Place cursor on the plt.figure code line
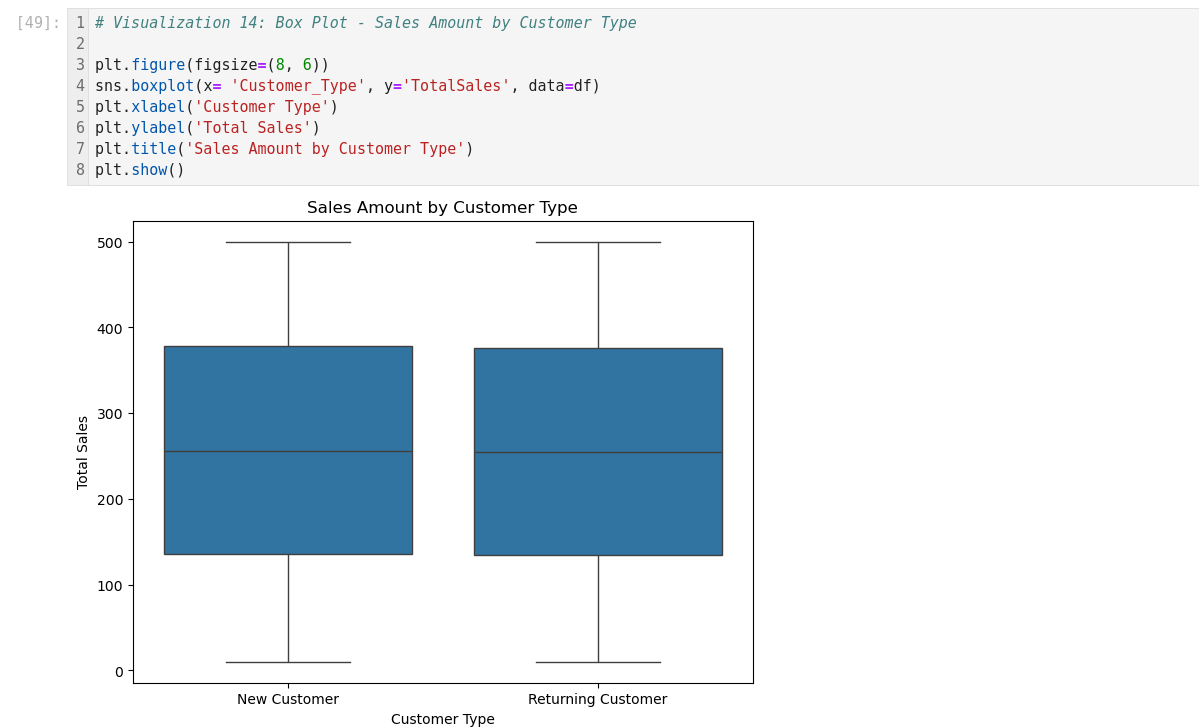 point(211,65)
